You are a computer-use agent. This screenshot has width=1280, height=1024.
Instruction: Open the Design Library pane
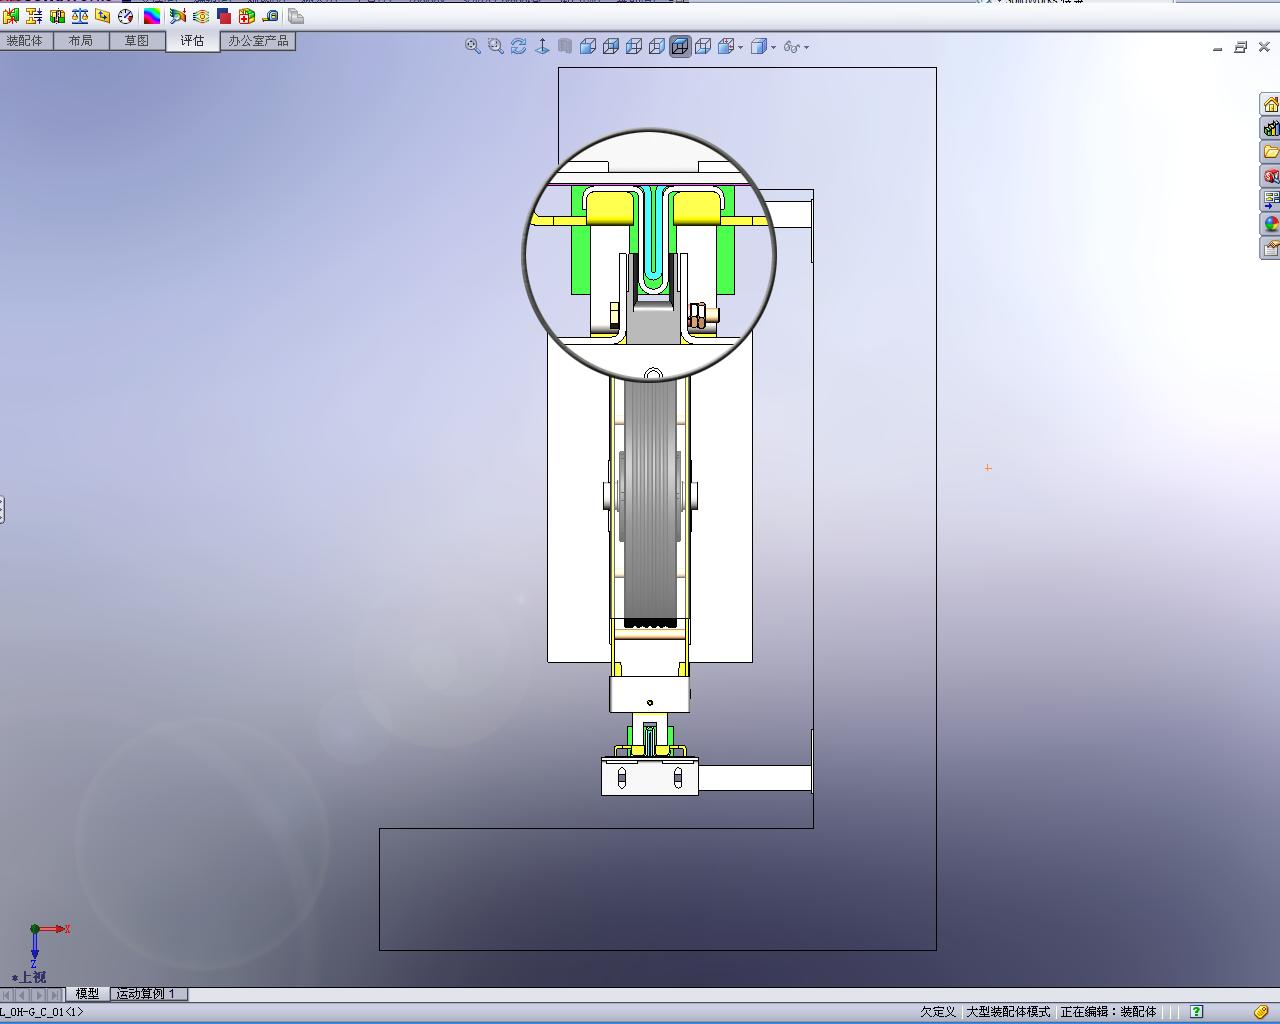(1270, 129)
